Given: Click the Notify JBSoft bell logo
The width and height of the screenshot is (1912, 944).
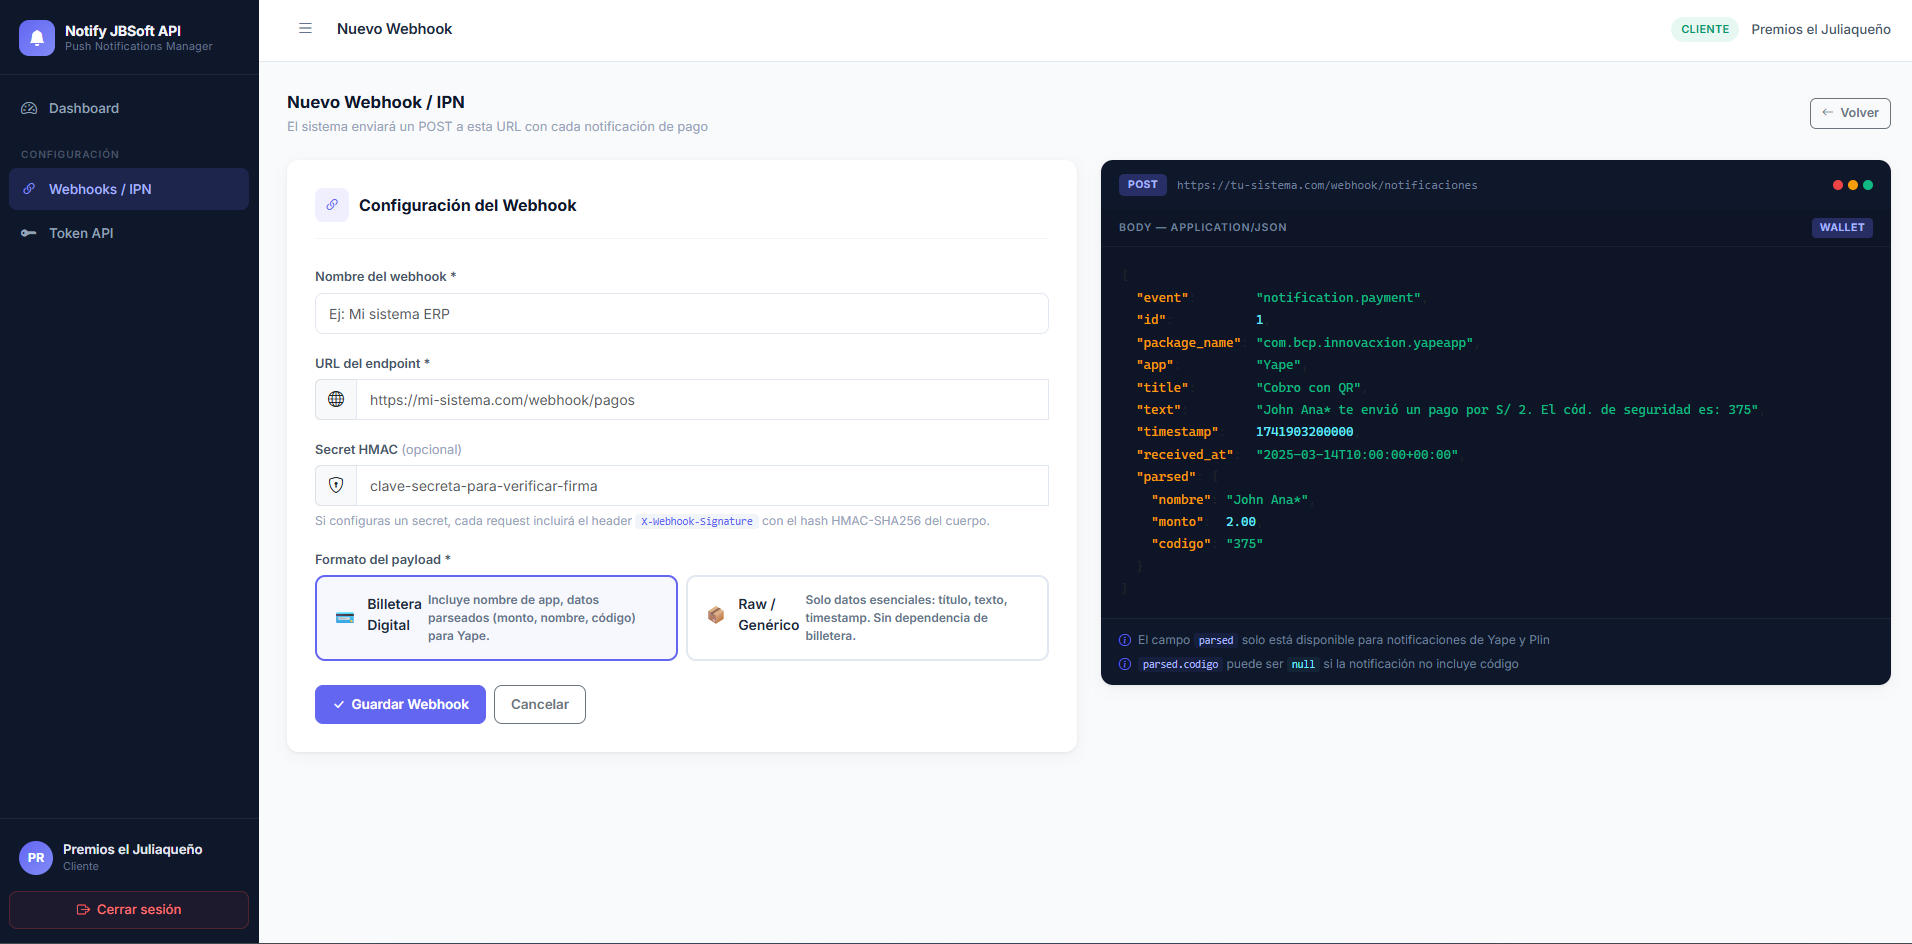Looking at the screenshot, I should (x=37, y=38).
